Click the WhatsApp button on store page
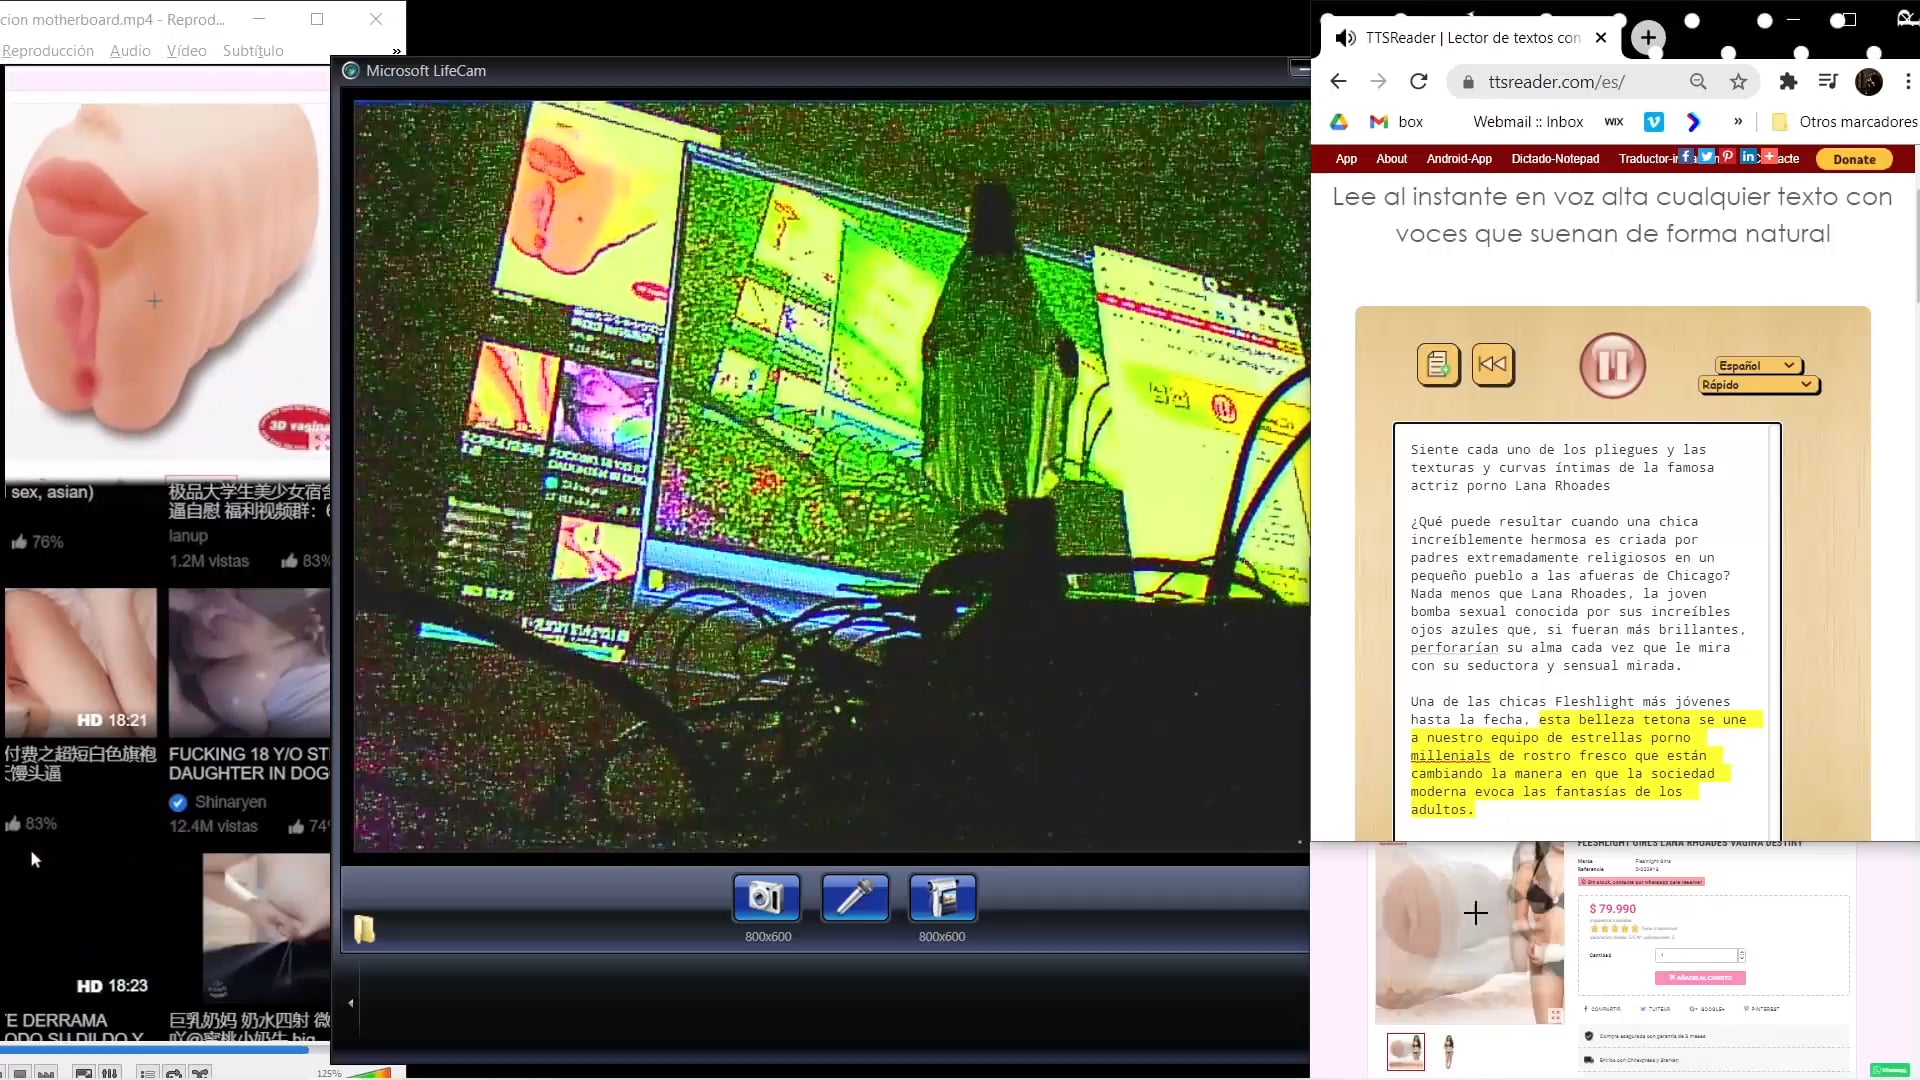This screenshot has width=1920, height=1080. [x=1889, y=1070]
